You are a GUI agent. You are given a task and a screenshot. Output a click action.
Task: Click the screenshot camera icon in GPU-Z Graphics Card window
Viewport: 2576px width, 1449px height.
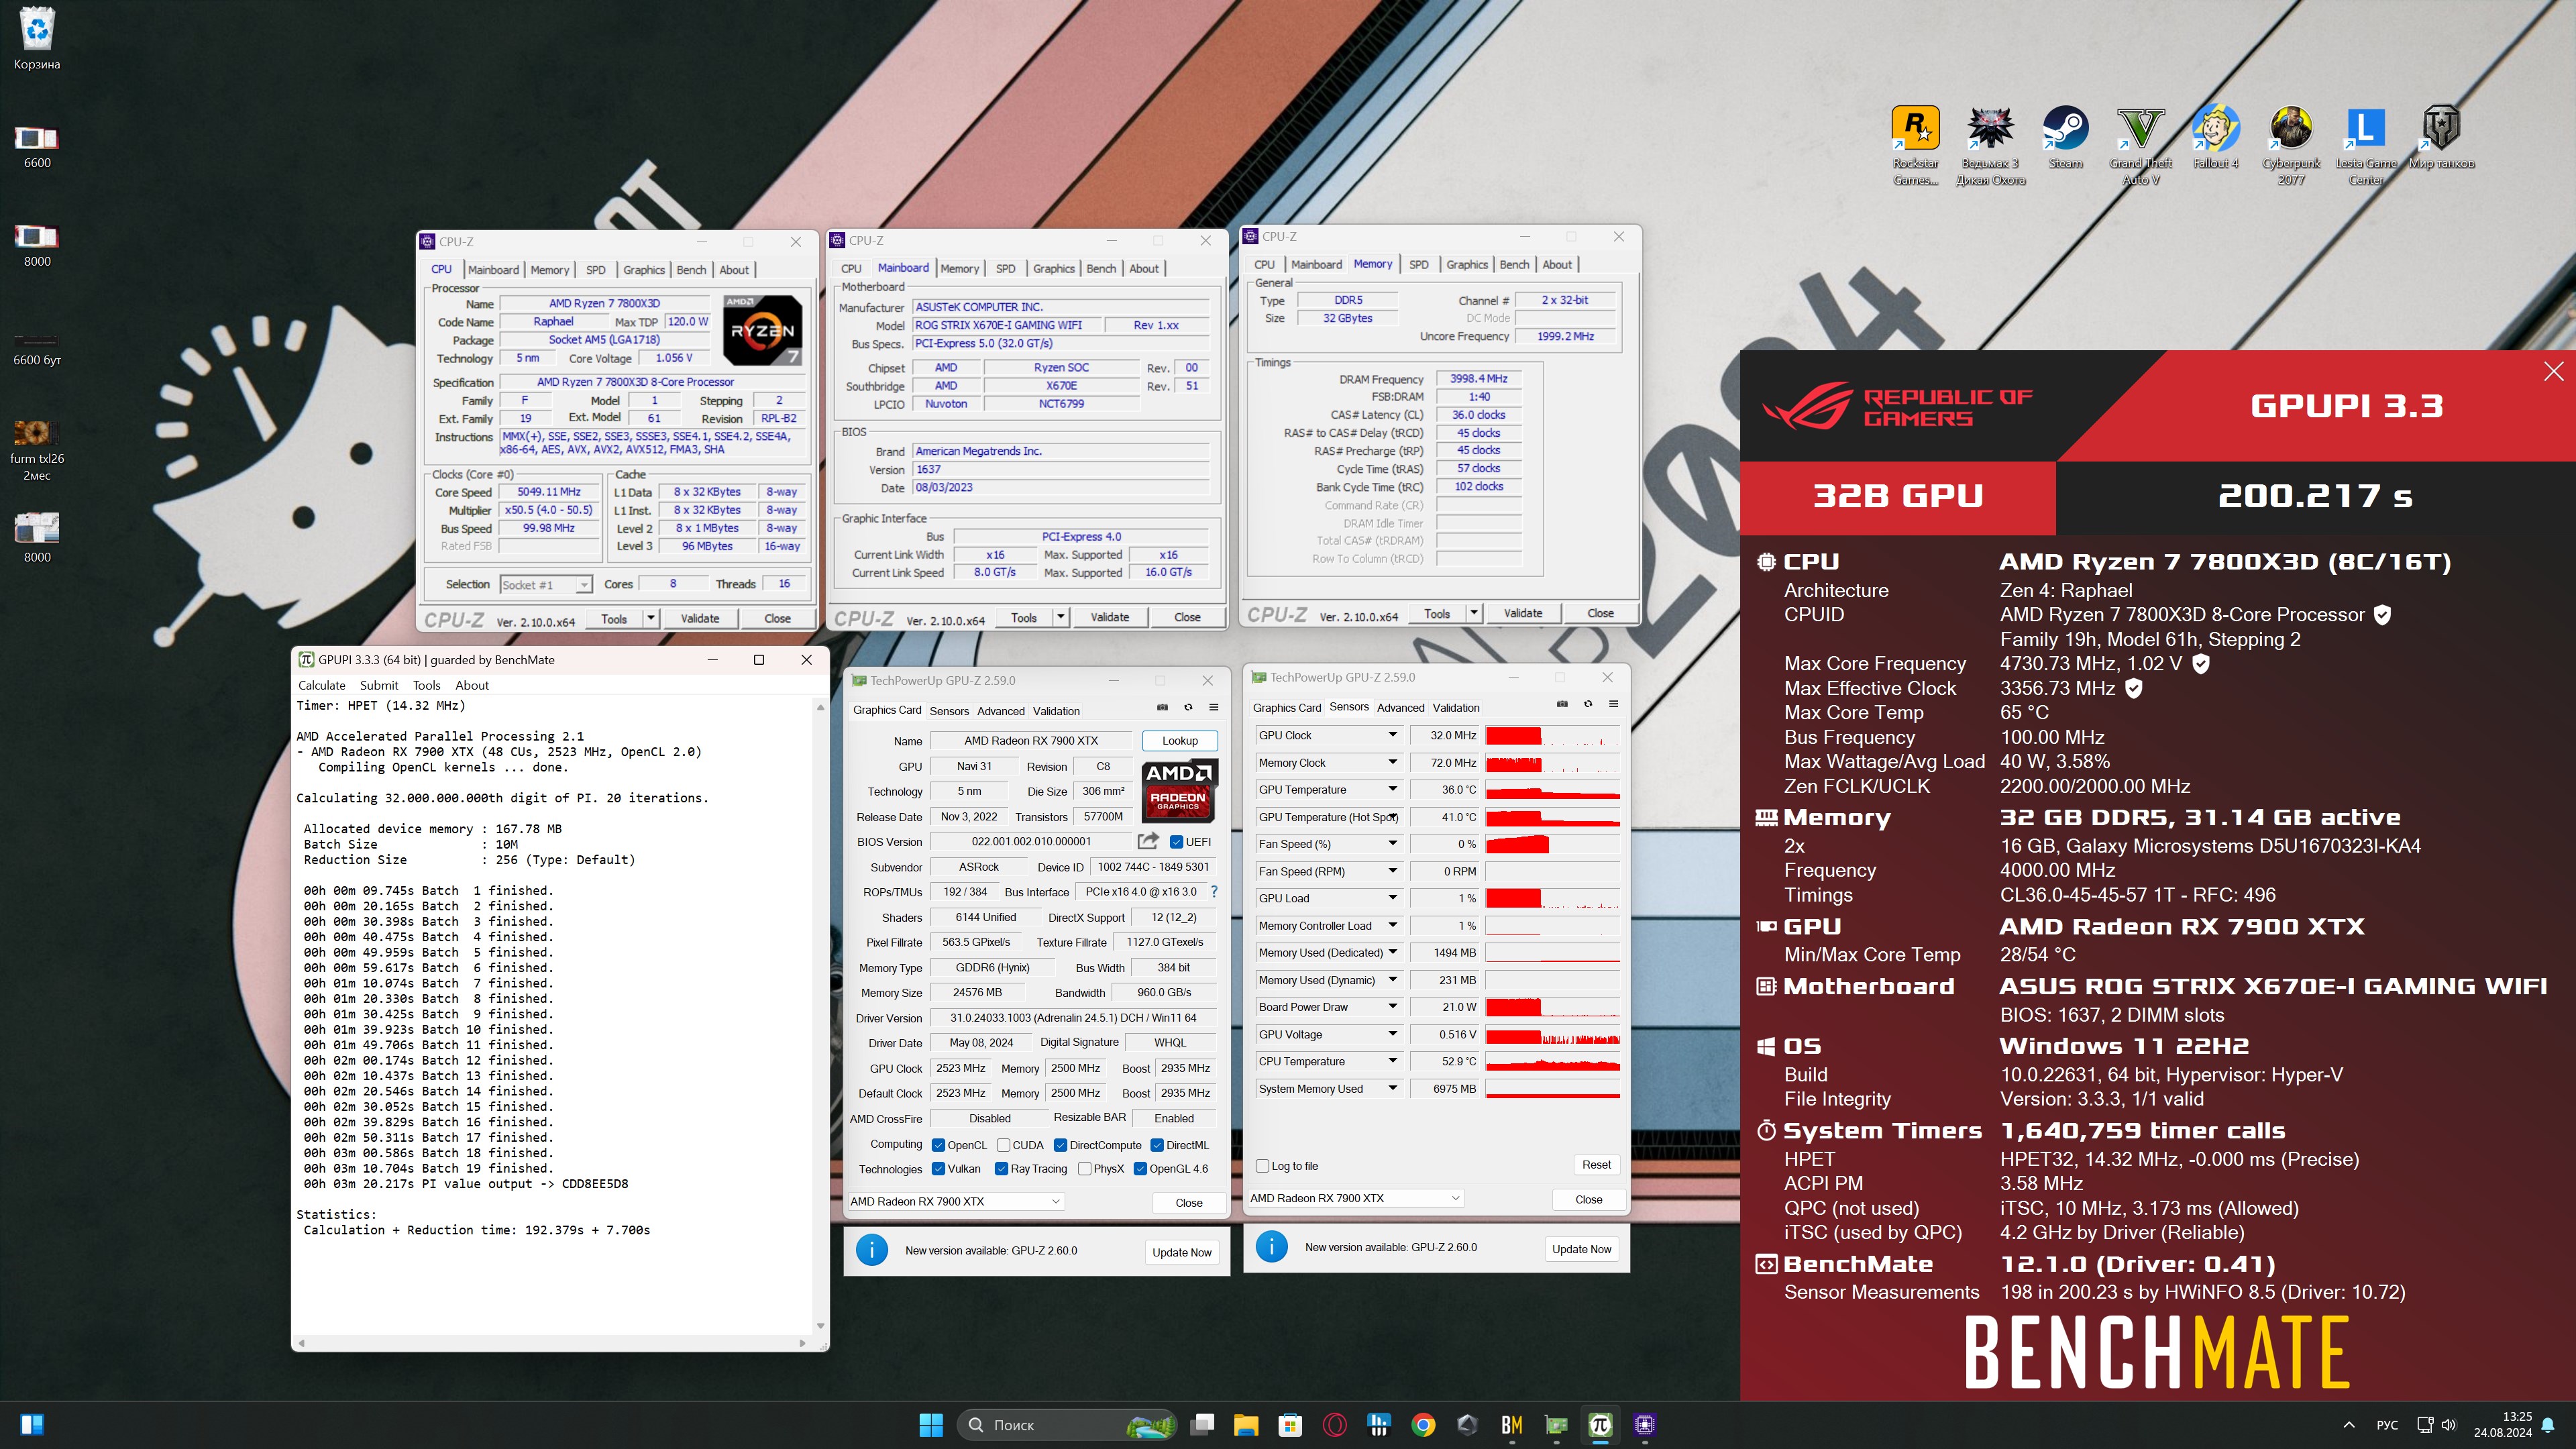(1162, 707)
